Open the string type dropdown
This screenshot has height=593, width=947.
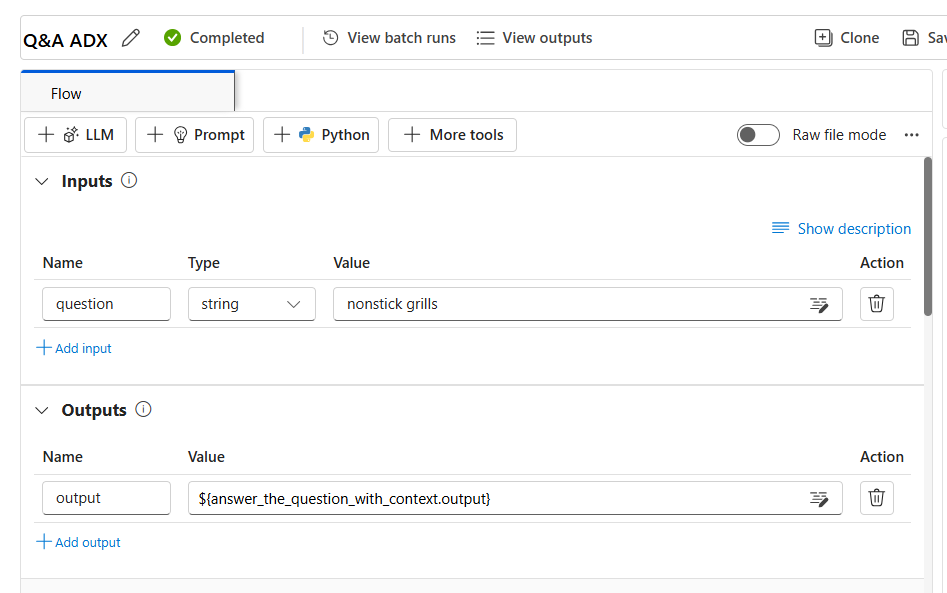[252, 304]
